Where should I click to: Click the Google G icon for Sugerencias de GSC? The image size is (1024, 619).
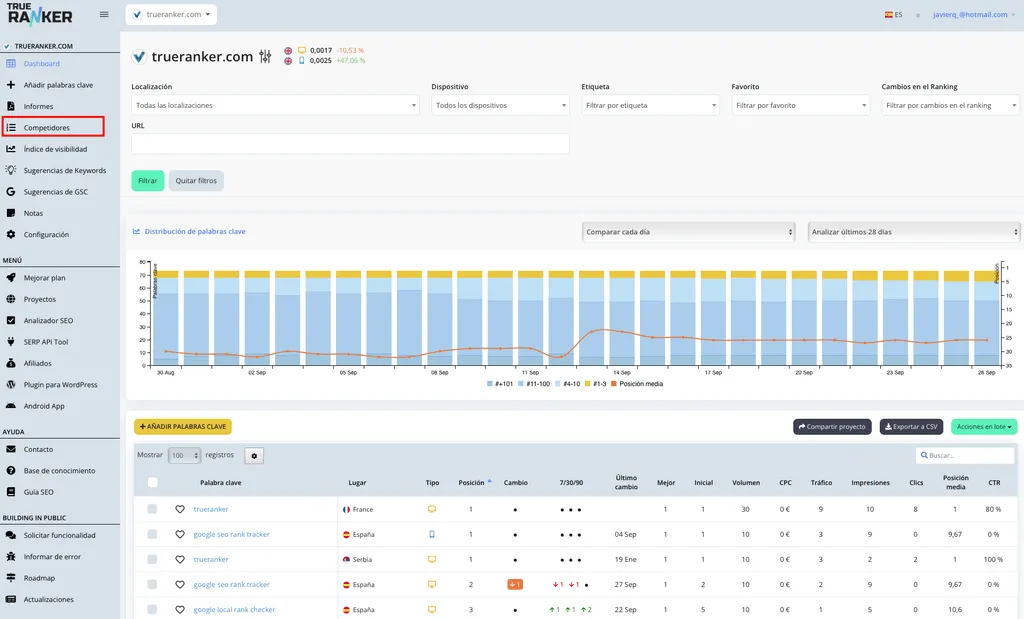[x=10, y=191]
